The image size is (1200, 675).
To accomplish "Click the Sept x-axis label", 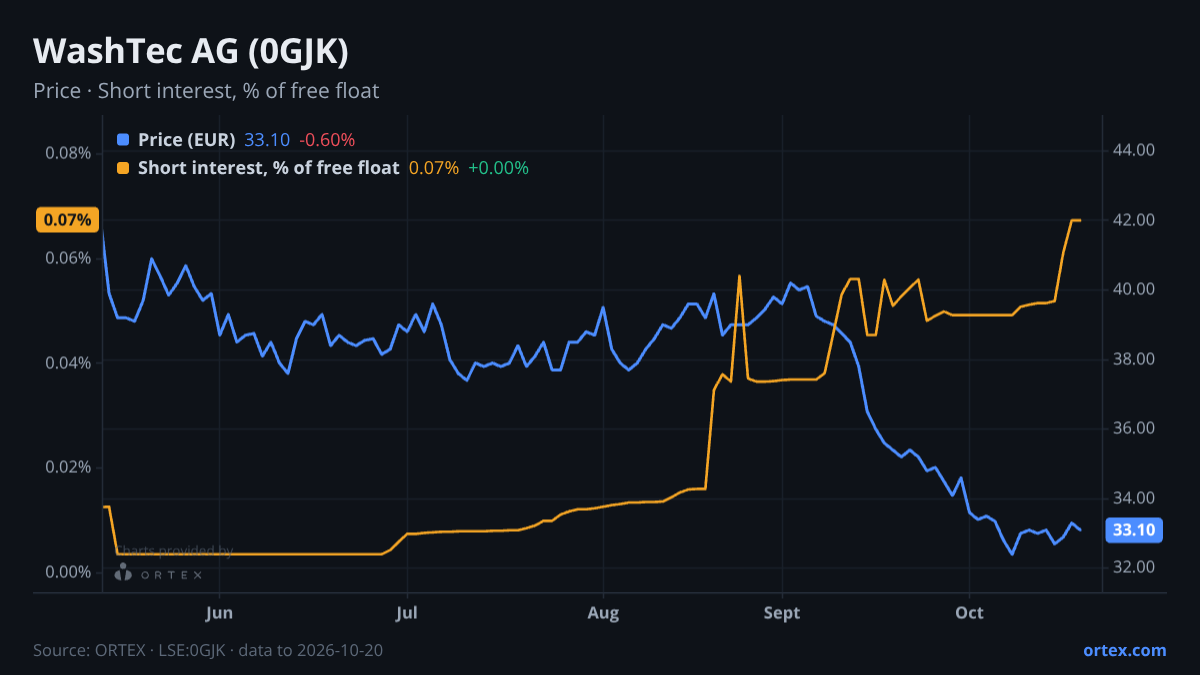I will pyautogui.click(x=782, y=612).
